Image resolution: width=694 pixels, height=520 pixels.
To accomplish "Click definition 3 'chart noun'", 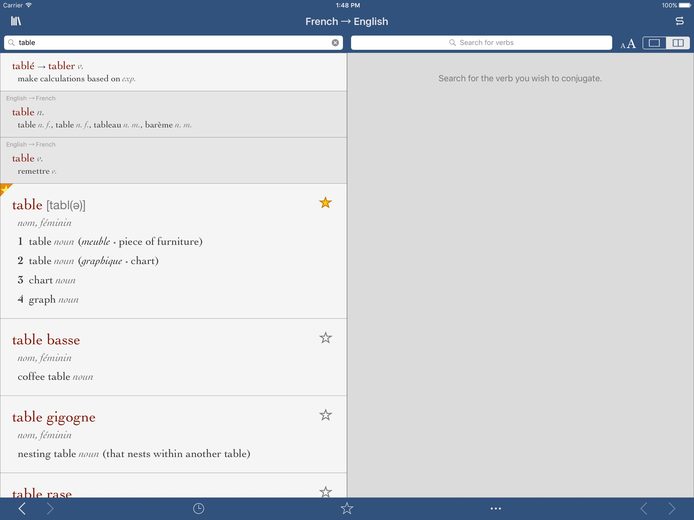I will (x=46, y=280).
